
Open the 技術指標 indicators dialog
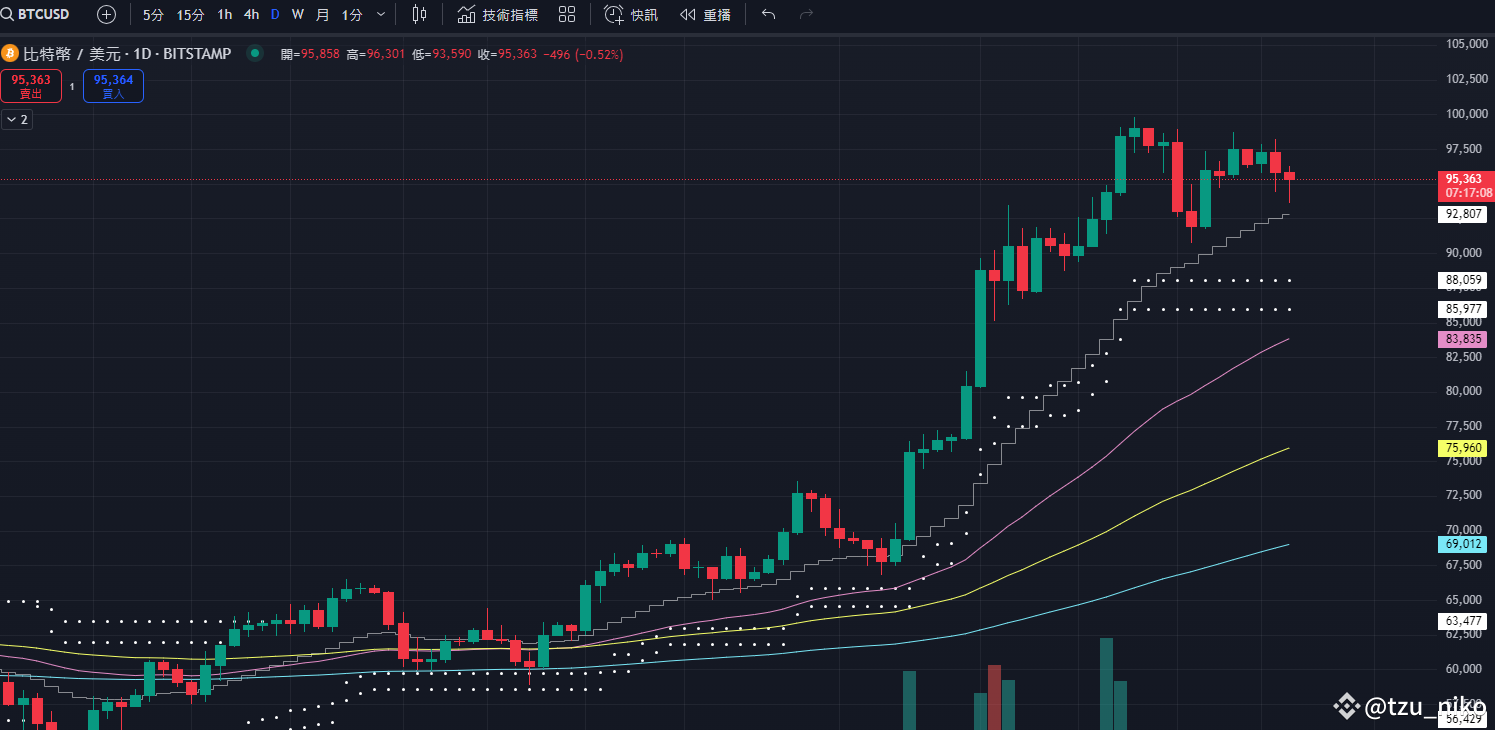498,15
